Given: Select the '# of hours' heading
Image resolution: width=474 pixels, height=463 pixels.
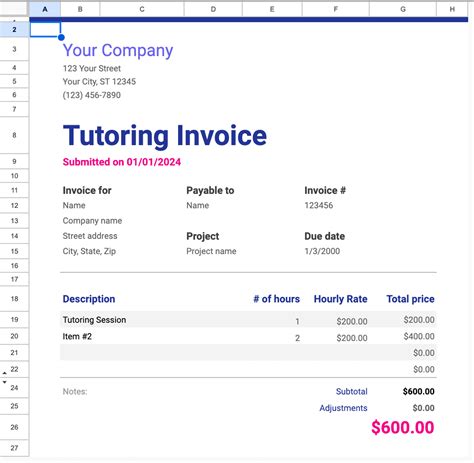Looking at the screenshot, I should (x=277, y=299).
